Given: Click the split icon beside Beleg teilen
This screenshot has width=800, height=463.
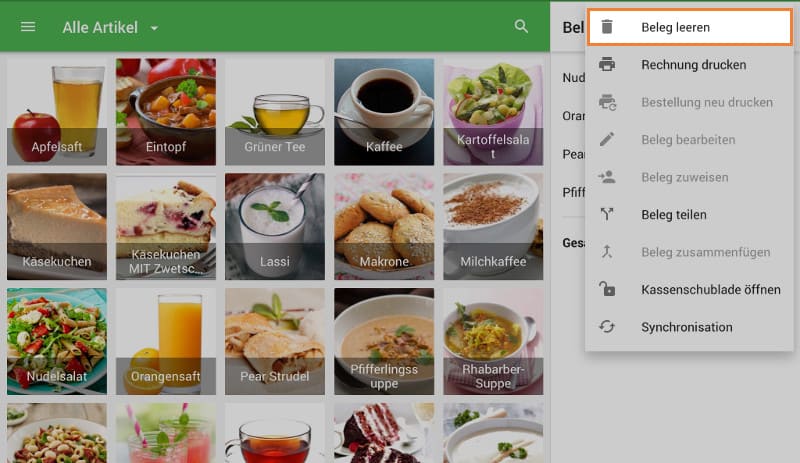Looking at the screenshot, I should [x=607, y=214].
